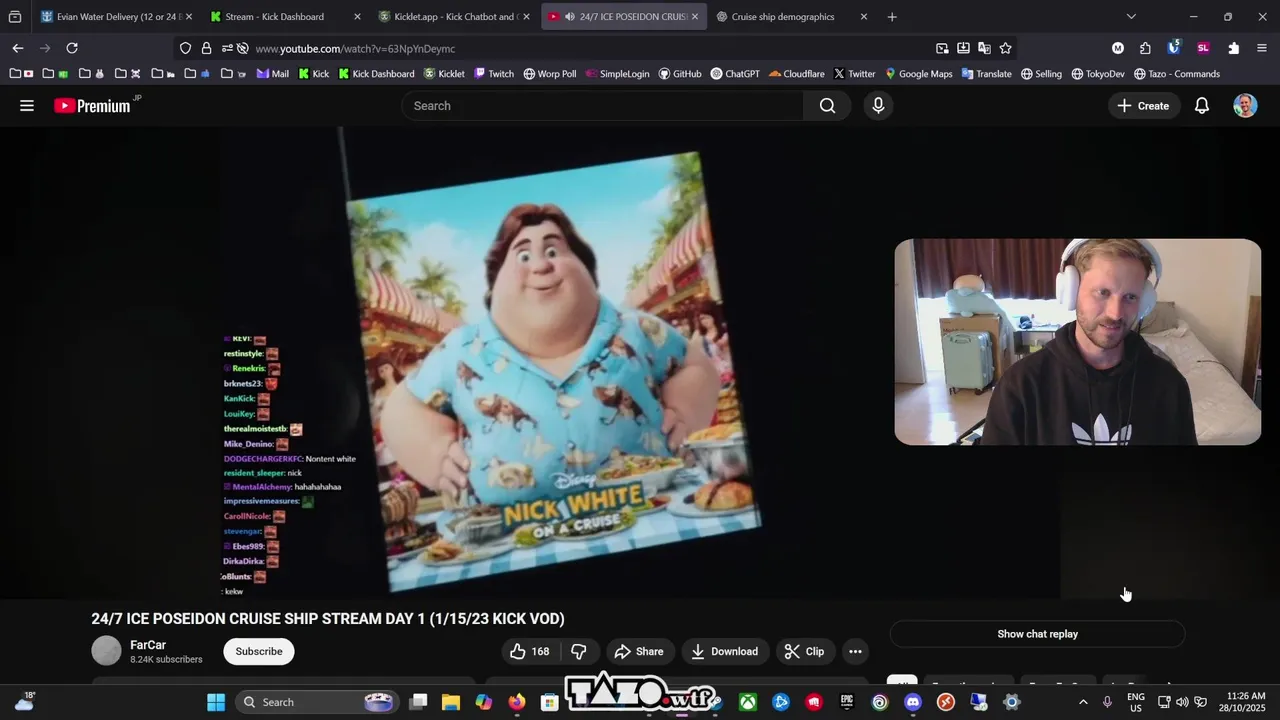This screenshot has width=1280, height=720.
Task: Dislike the video
Action: coord(579,652)
